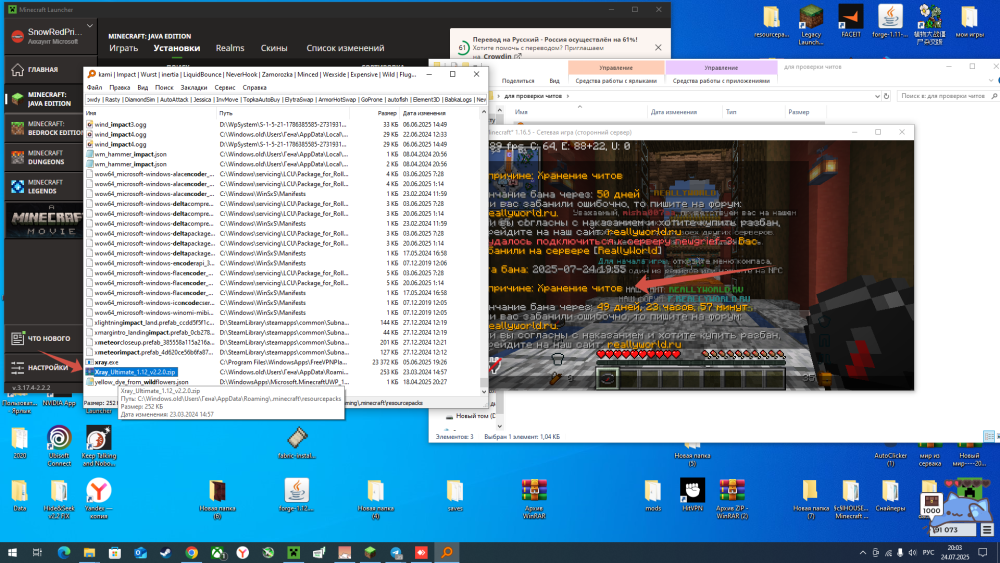Switch to the Играть tab

click(x=123, y=48)
